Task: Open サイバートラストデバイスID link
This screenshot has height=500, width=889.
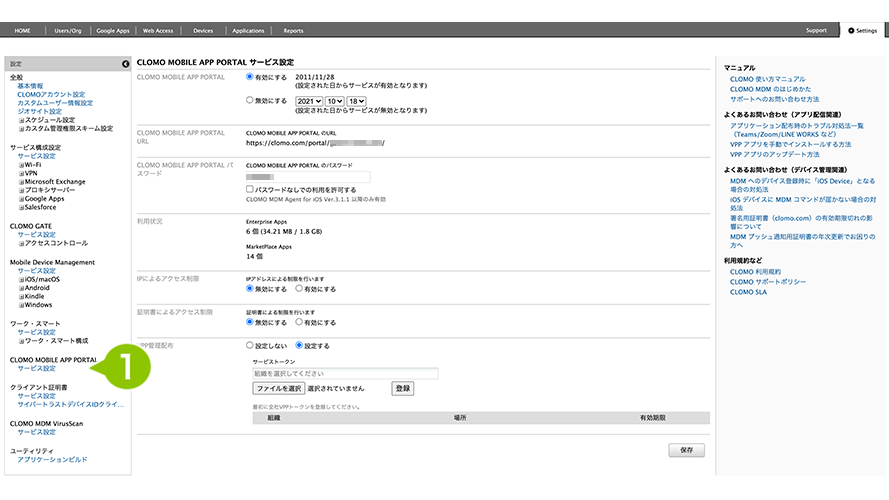Action: [71, 405]
